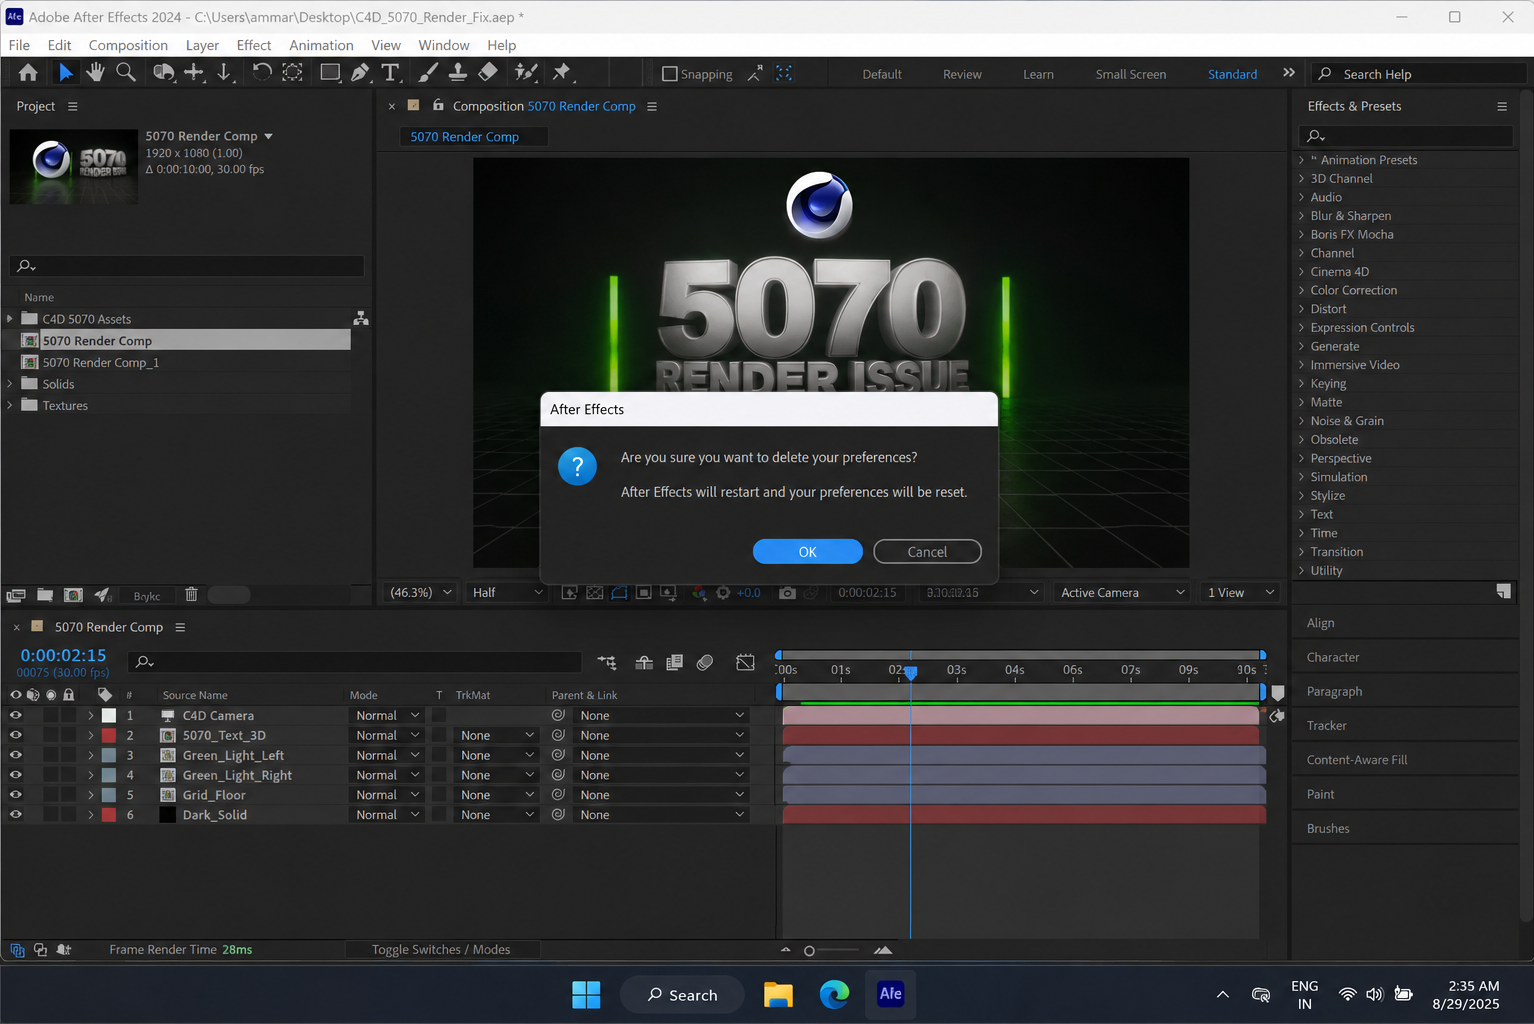Screen dimensions: 1534x1024
Task: Hide the Green_Light_Right layer
Action: (15, 775)
